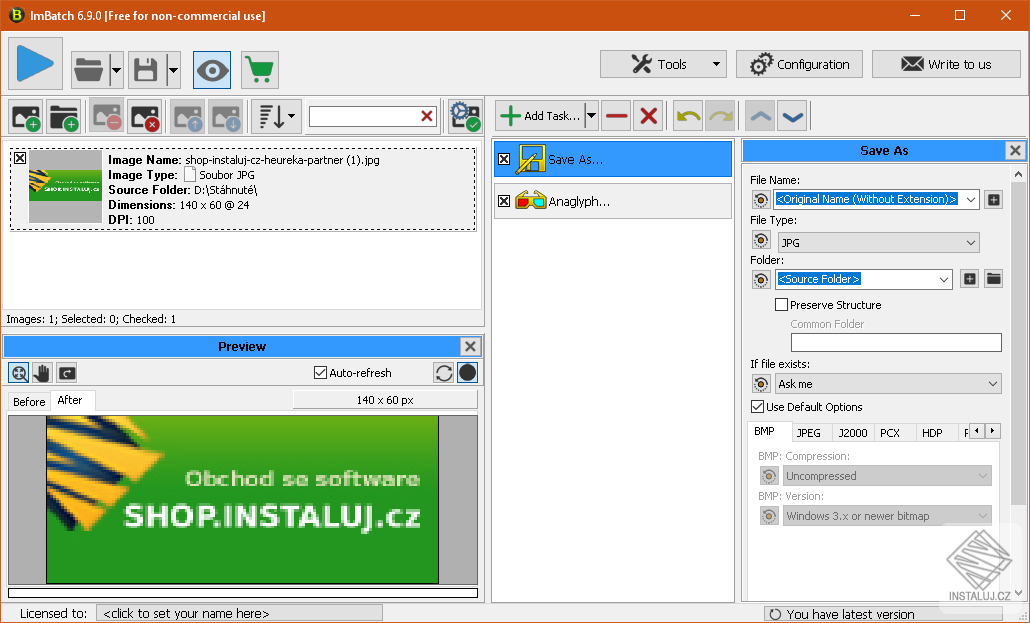The image size is (1030, 623).
Task: Remove all images with the red X image icon
Action: coord(145,117)
